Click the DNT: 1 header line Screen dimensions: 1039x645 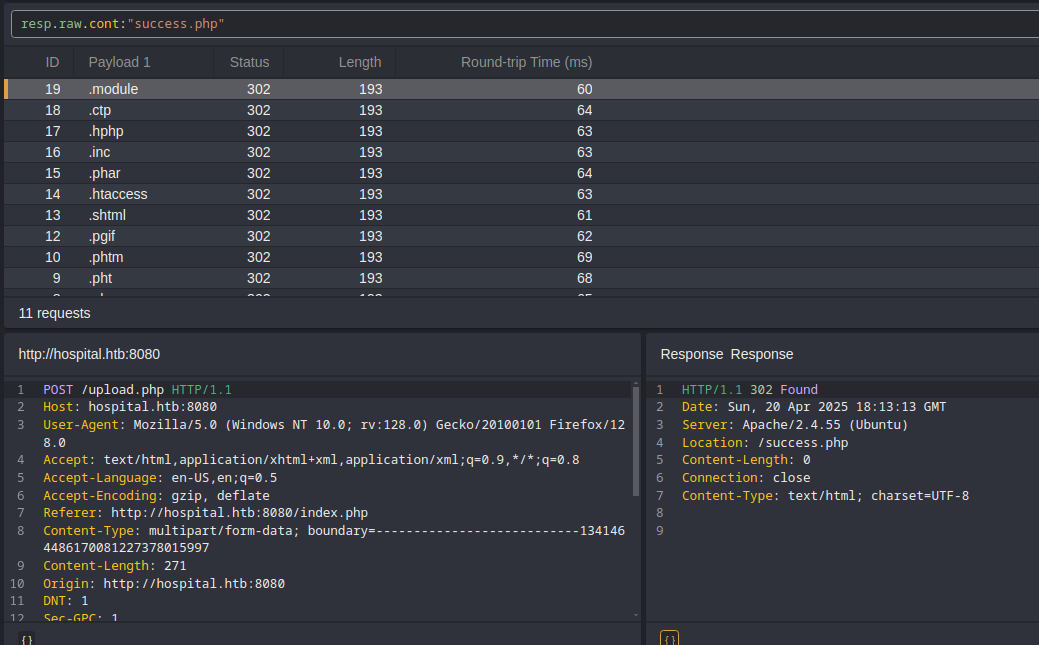click(x=66, y=601)
